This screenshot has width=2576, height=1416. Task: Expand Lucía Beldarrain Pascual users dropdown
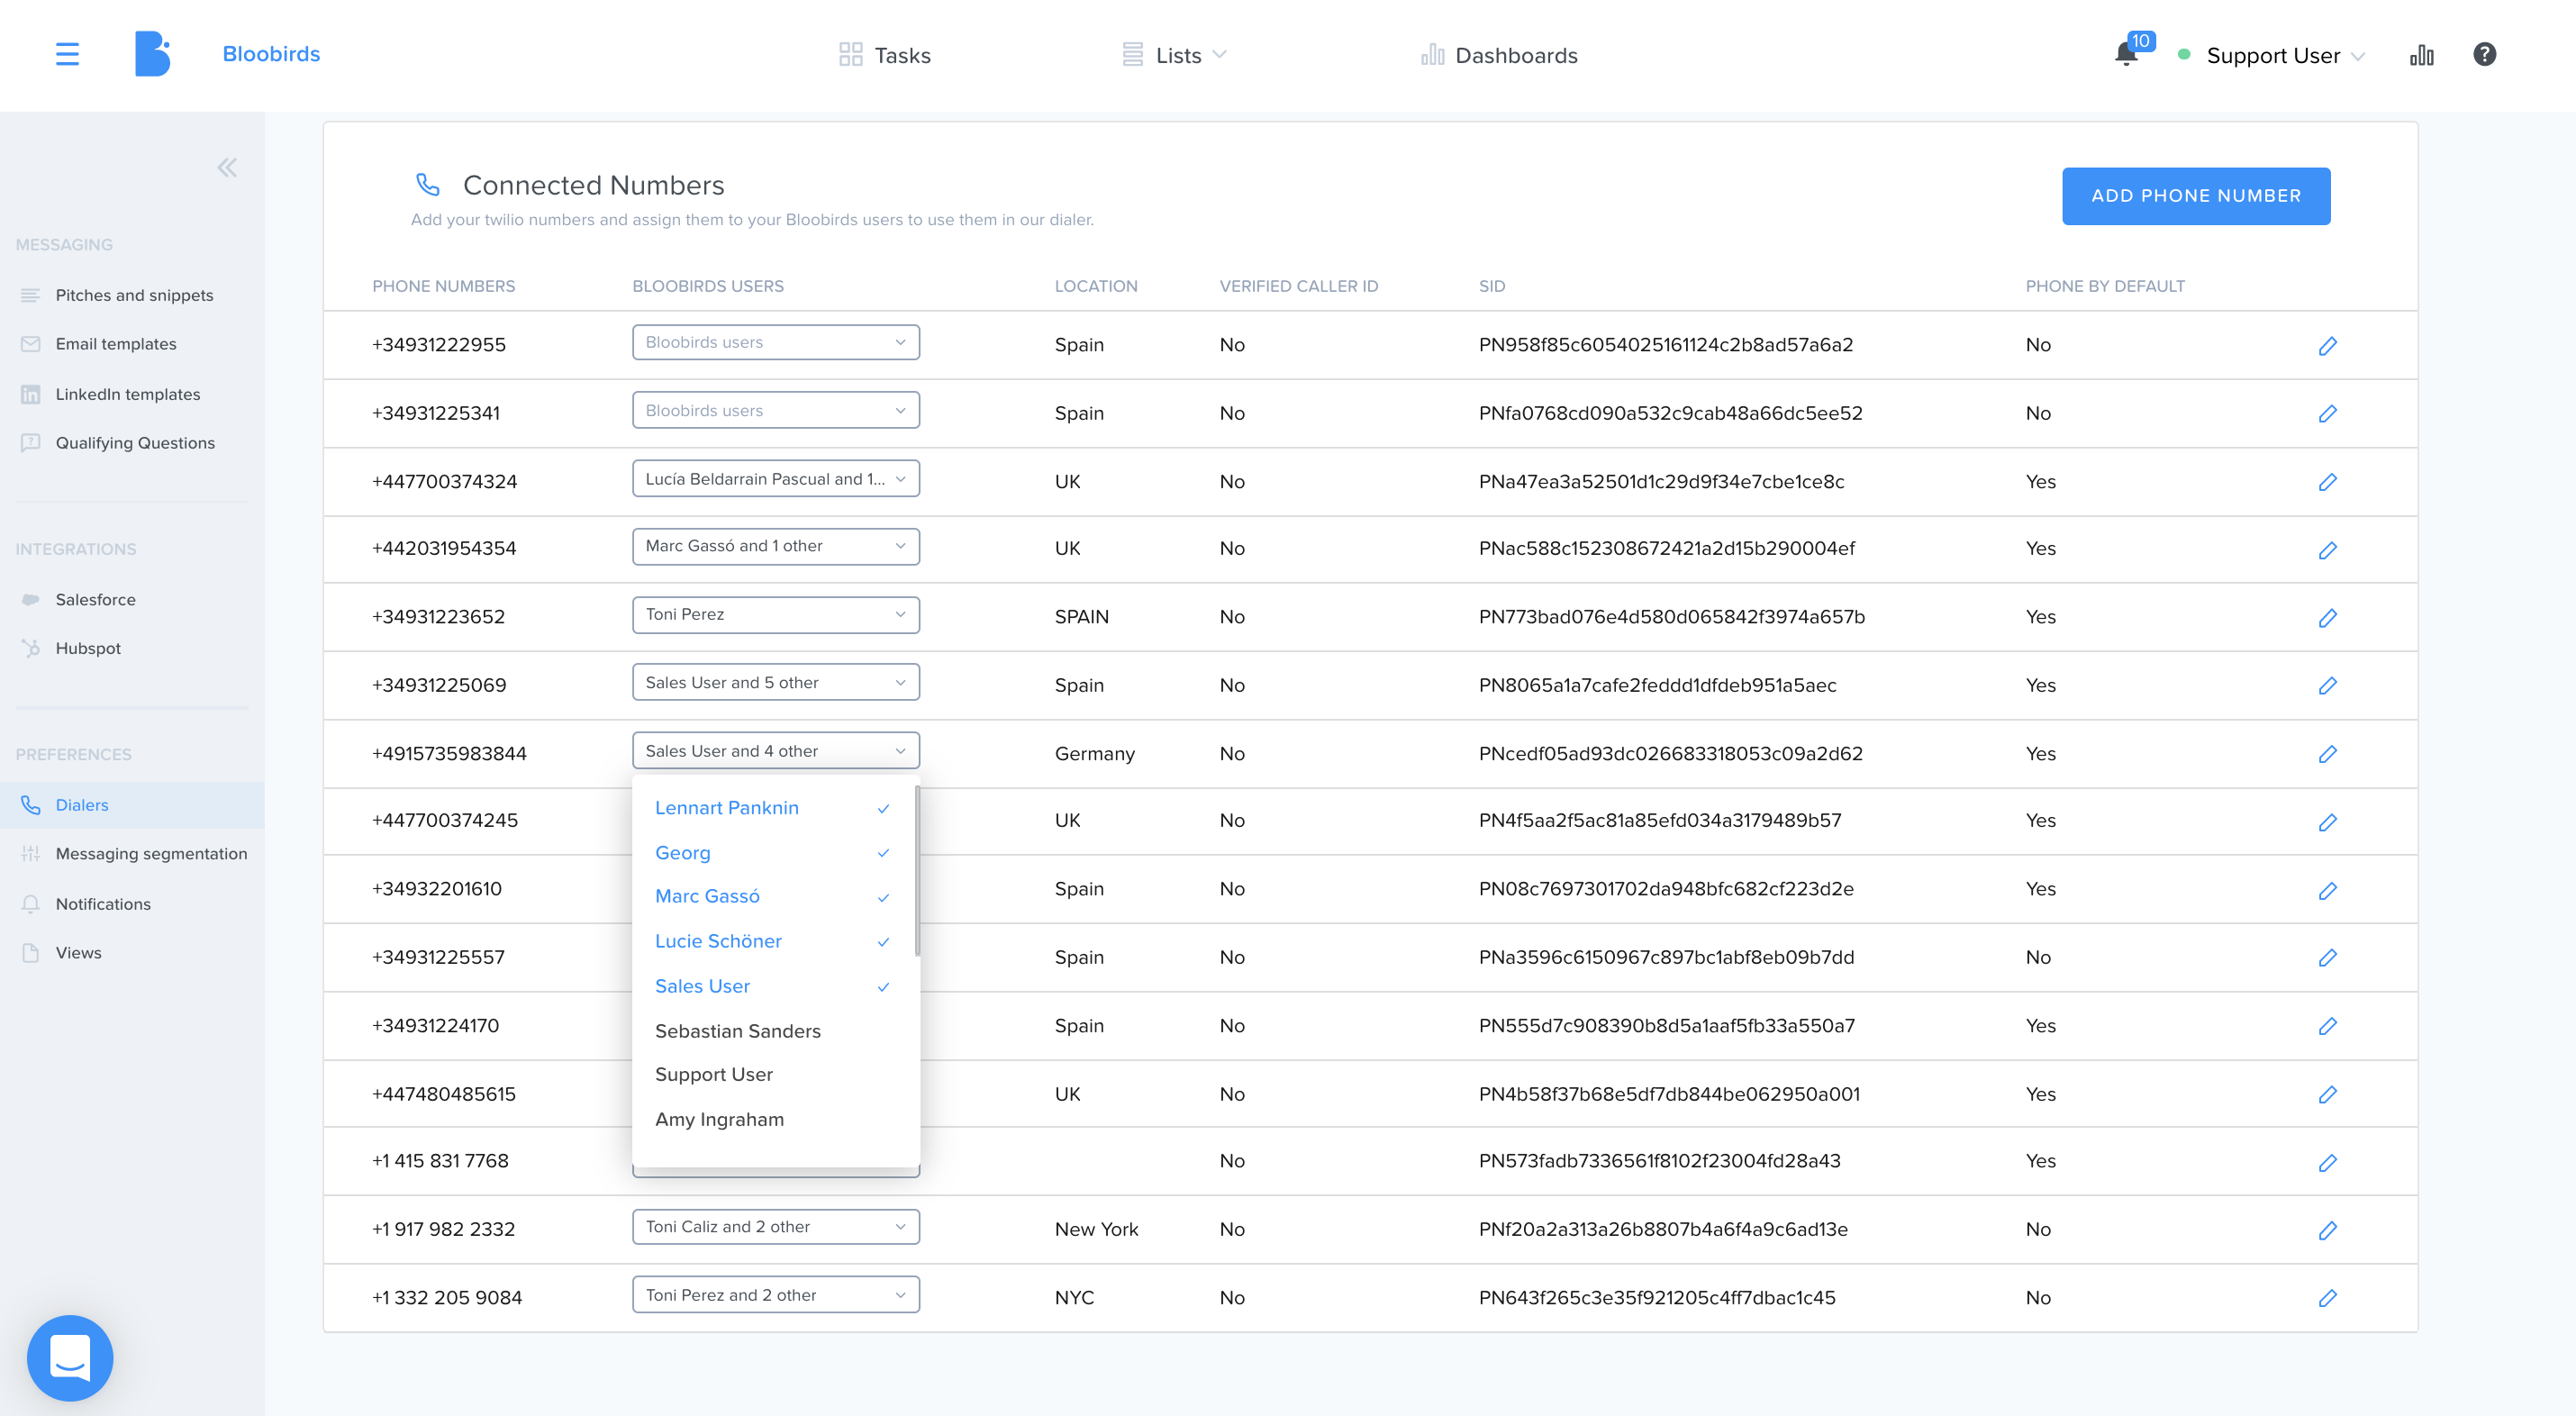[x=775, y=479]
